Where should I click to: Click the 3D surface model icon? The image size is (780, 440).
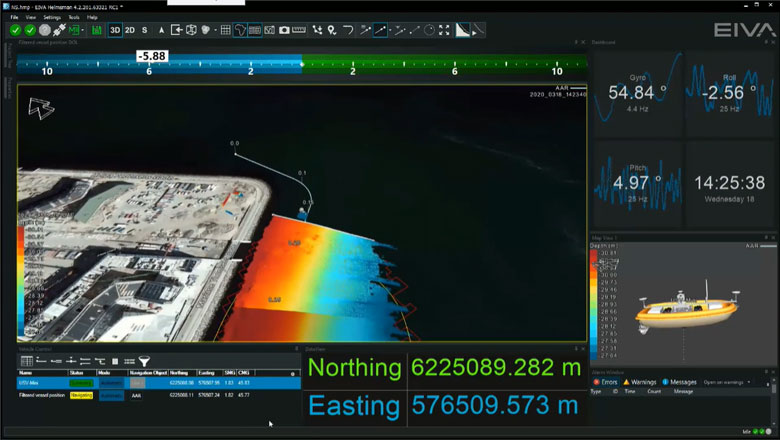(x=205, y=30)
